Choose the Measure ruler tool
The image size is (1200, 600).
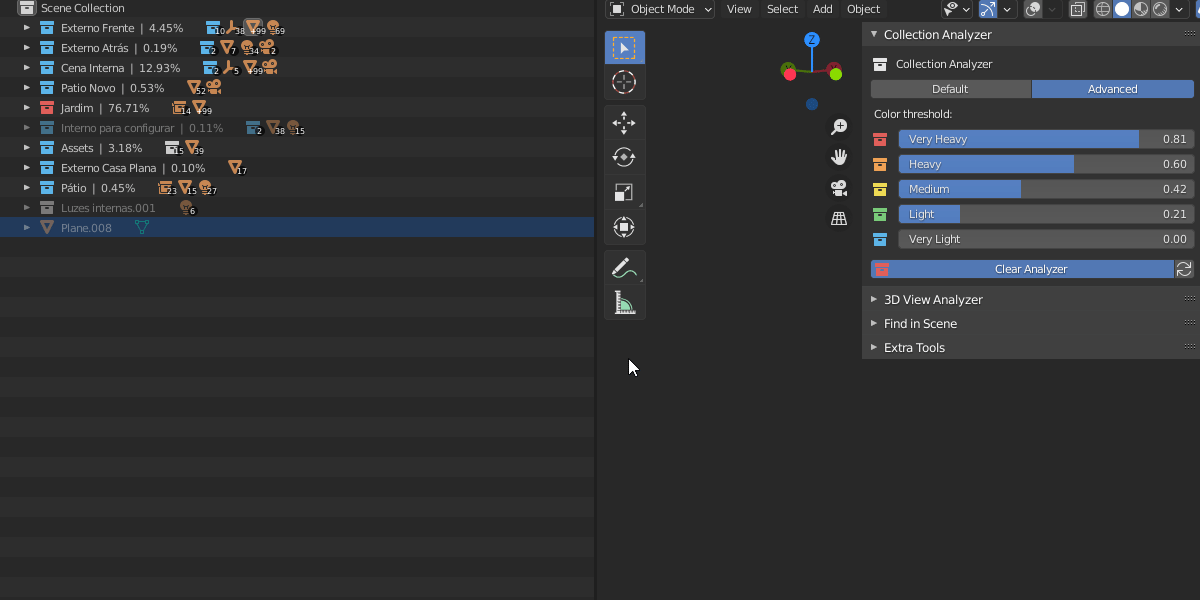point(624,302)
